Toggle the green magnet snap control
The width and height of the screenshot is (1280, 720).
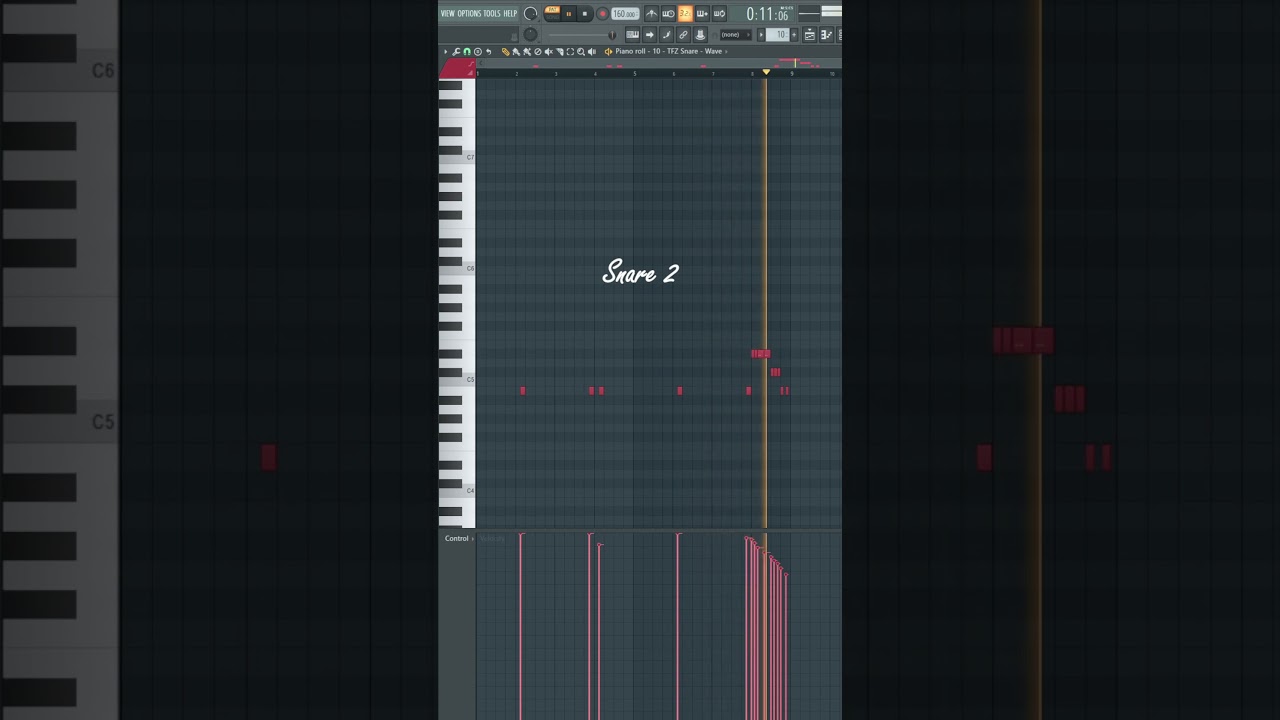coord(467,51)
